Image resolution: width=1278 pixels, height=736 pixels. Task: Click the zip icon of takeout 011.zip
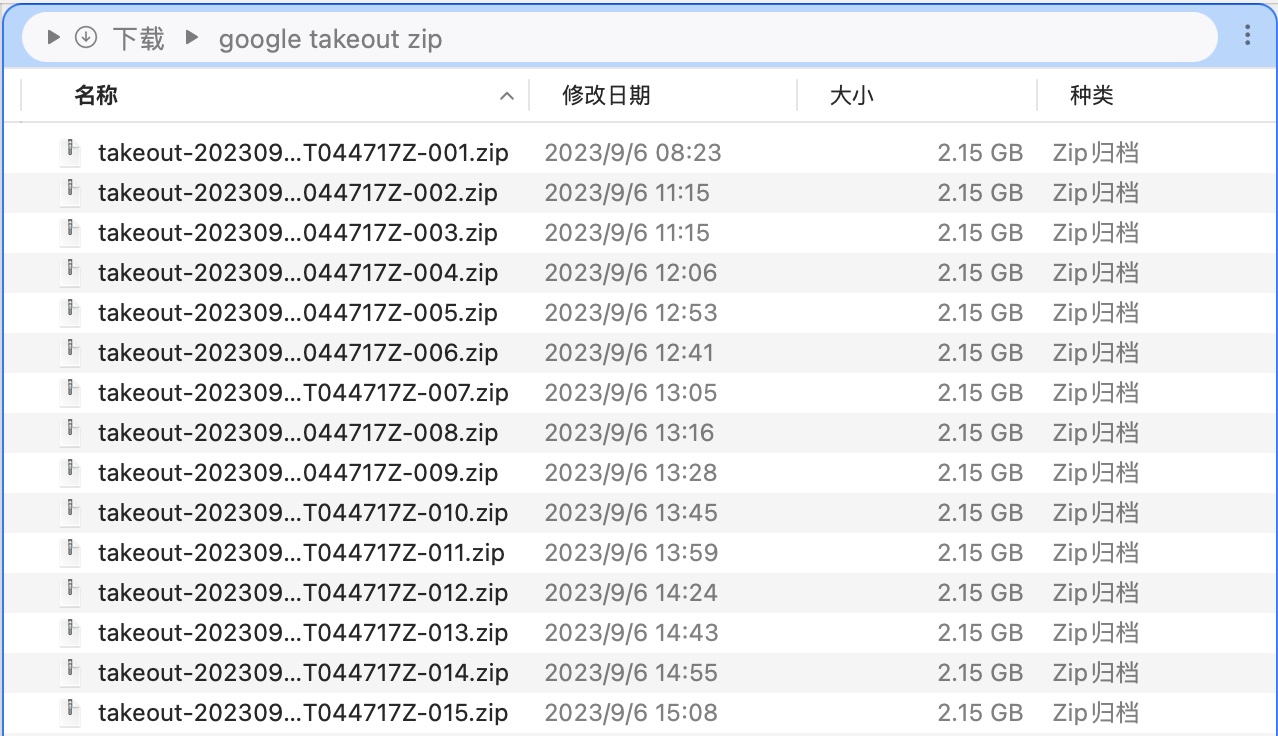coord(70,551)
